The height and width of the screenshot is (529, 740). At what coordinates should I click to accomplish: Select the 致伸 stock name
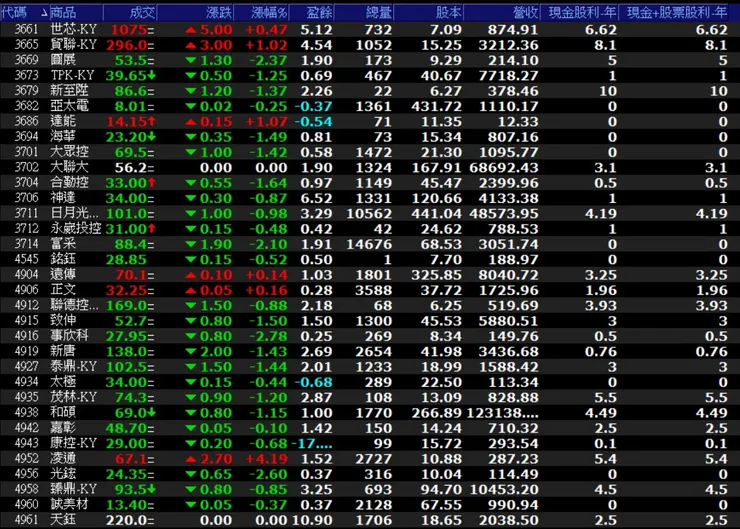[63, 320]
